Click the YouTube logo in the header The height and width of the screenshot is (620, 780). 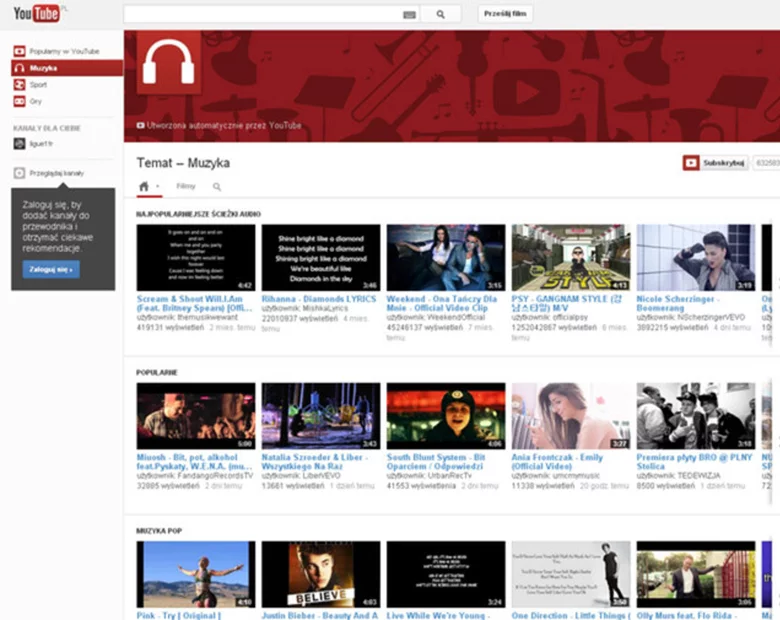(36, 14)
